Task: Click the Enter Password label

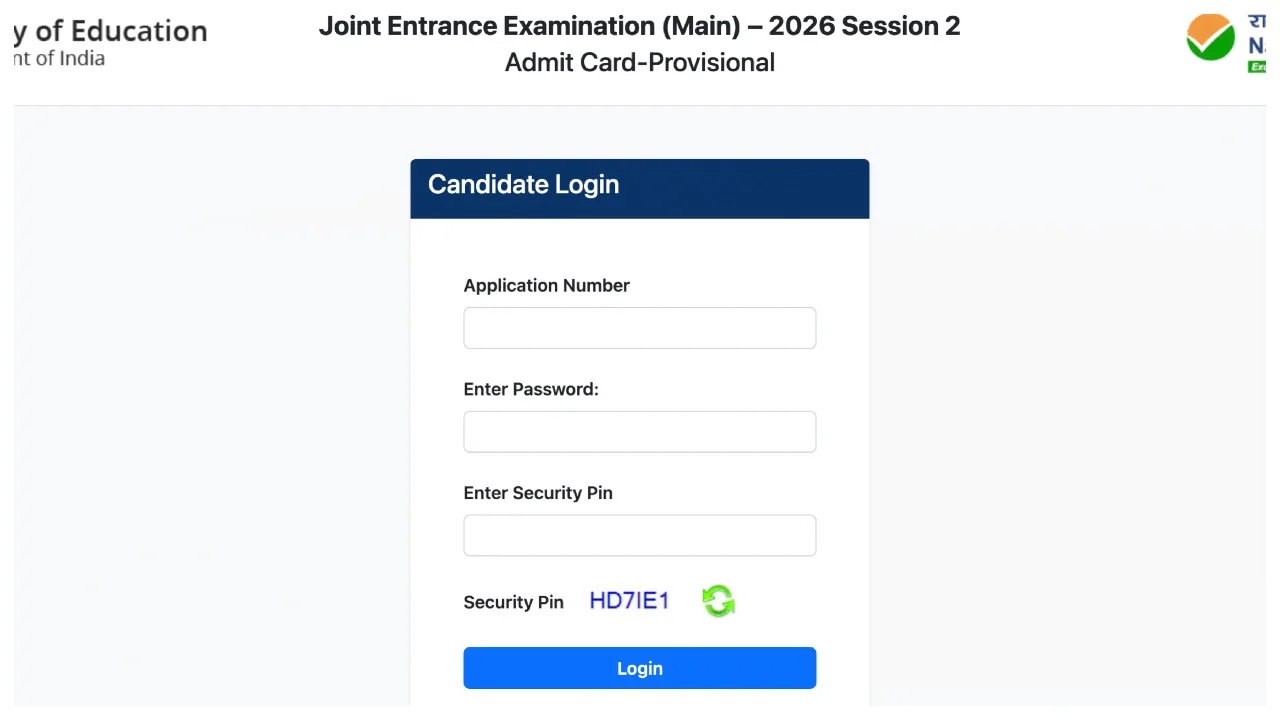Action: (x=531, y=389)
